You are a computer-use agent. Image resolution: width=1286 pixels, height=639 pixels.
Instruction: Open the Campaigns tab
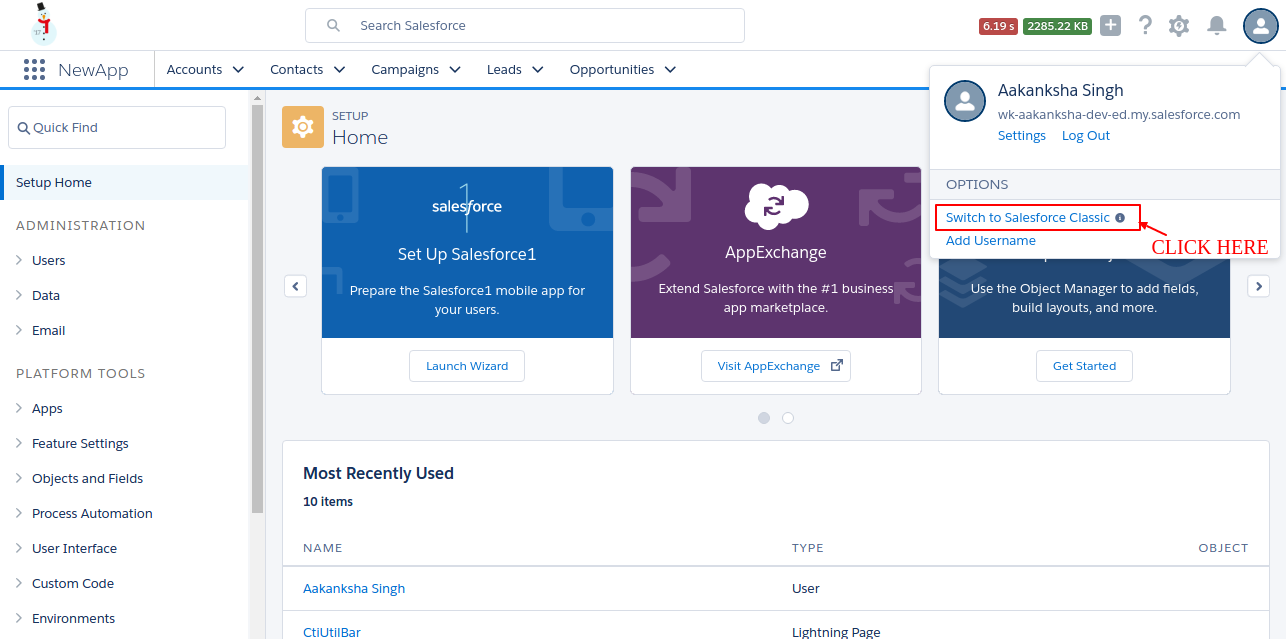tap(405, 70)
